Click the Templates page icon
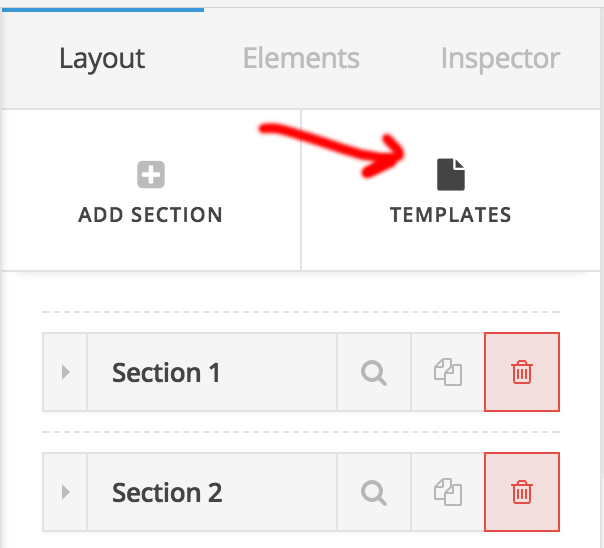 click(x=451, y=175)
